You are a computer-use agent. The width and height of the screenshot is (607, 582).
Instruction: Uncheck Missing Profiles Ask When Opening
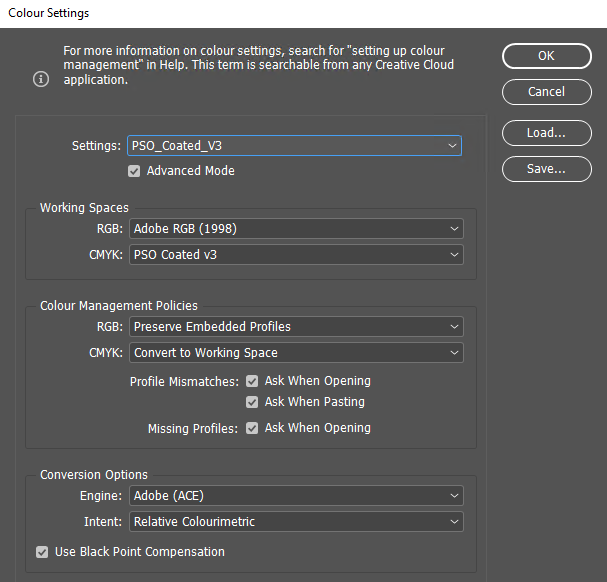252,428
